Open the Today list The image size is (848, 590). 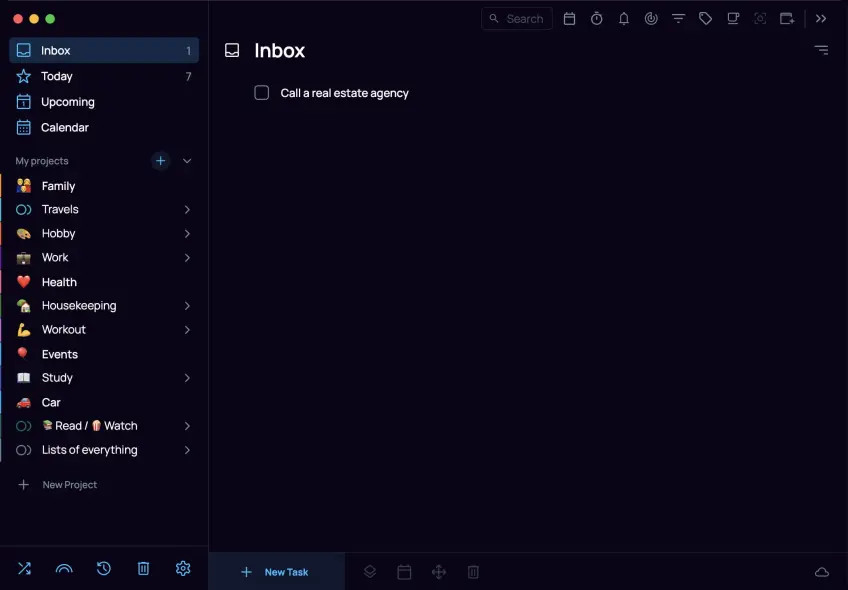57,77
